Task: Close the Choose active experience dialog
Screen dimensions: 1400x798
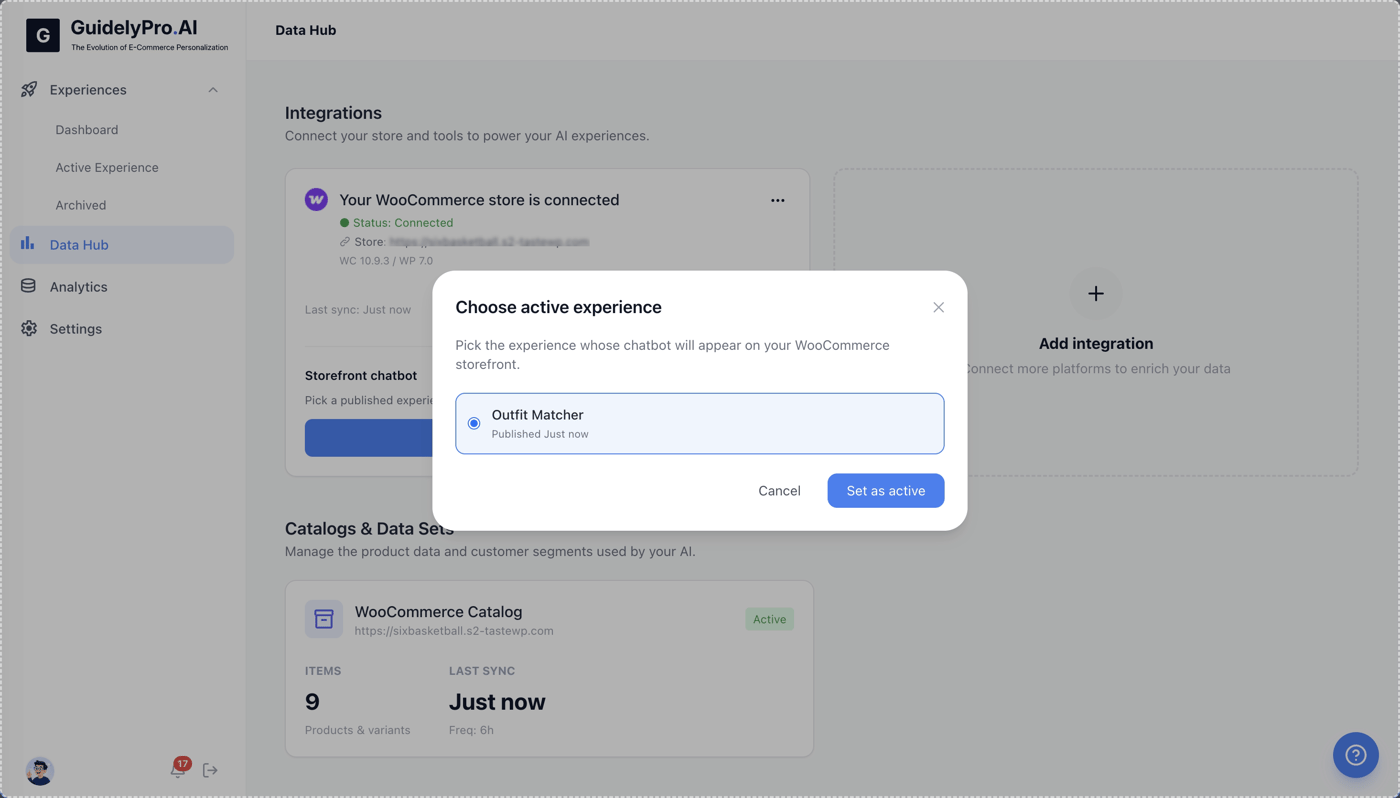Action: (938, 307)
